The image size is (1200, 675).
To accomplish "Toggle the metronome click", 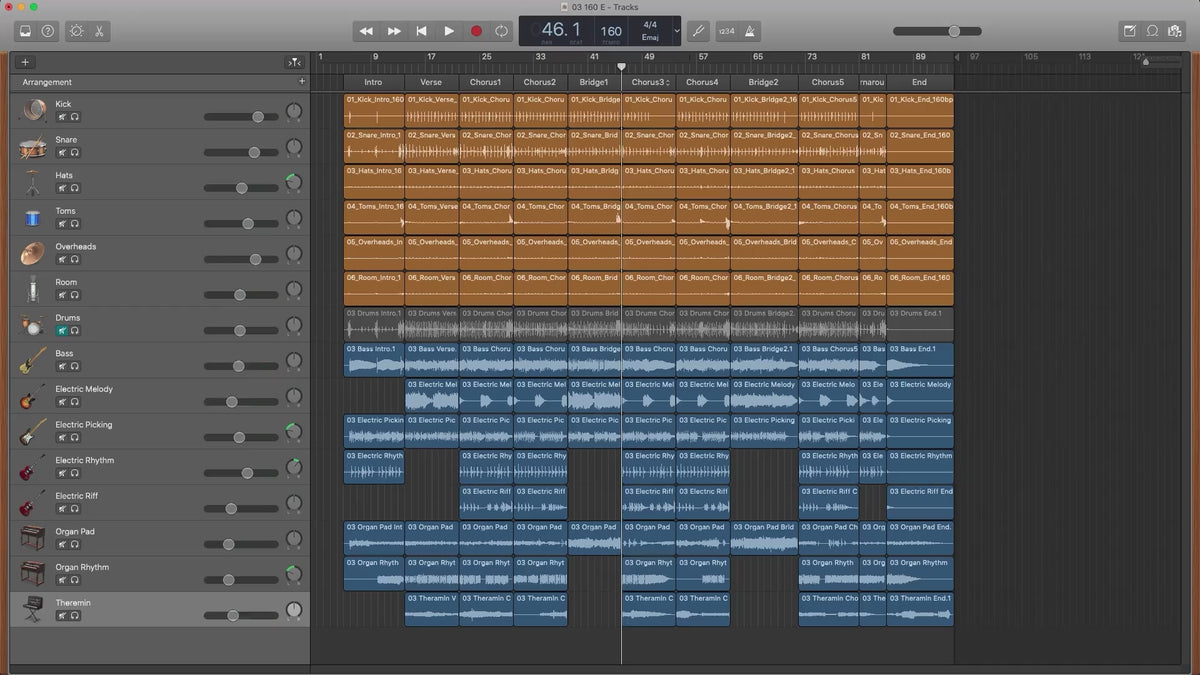I will (x=751, y=31).
